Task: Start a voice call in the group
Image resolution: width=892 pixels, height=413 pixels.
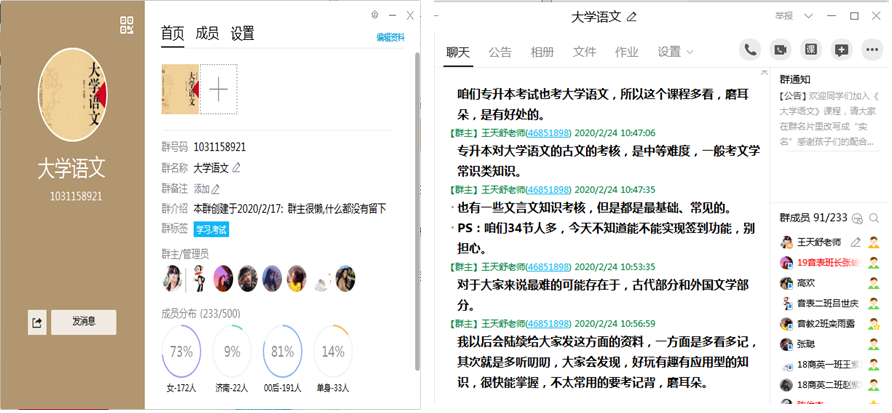Action: click(750, 50)
